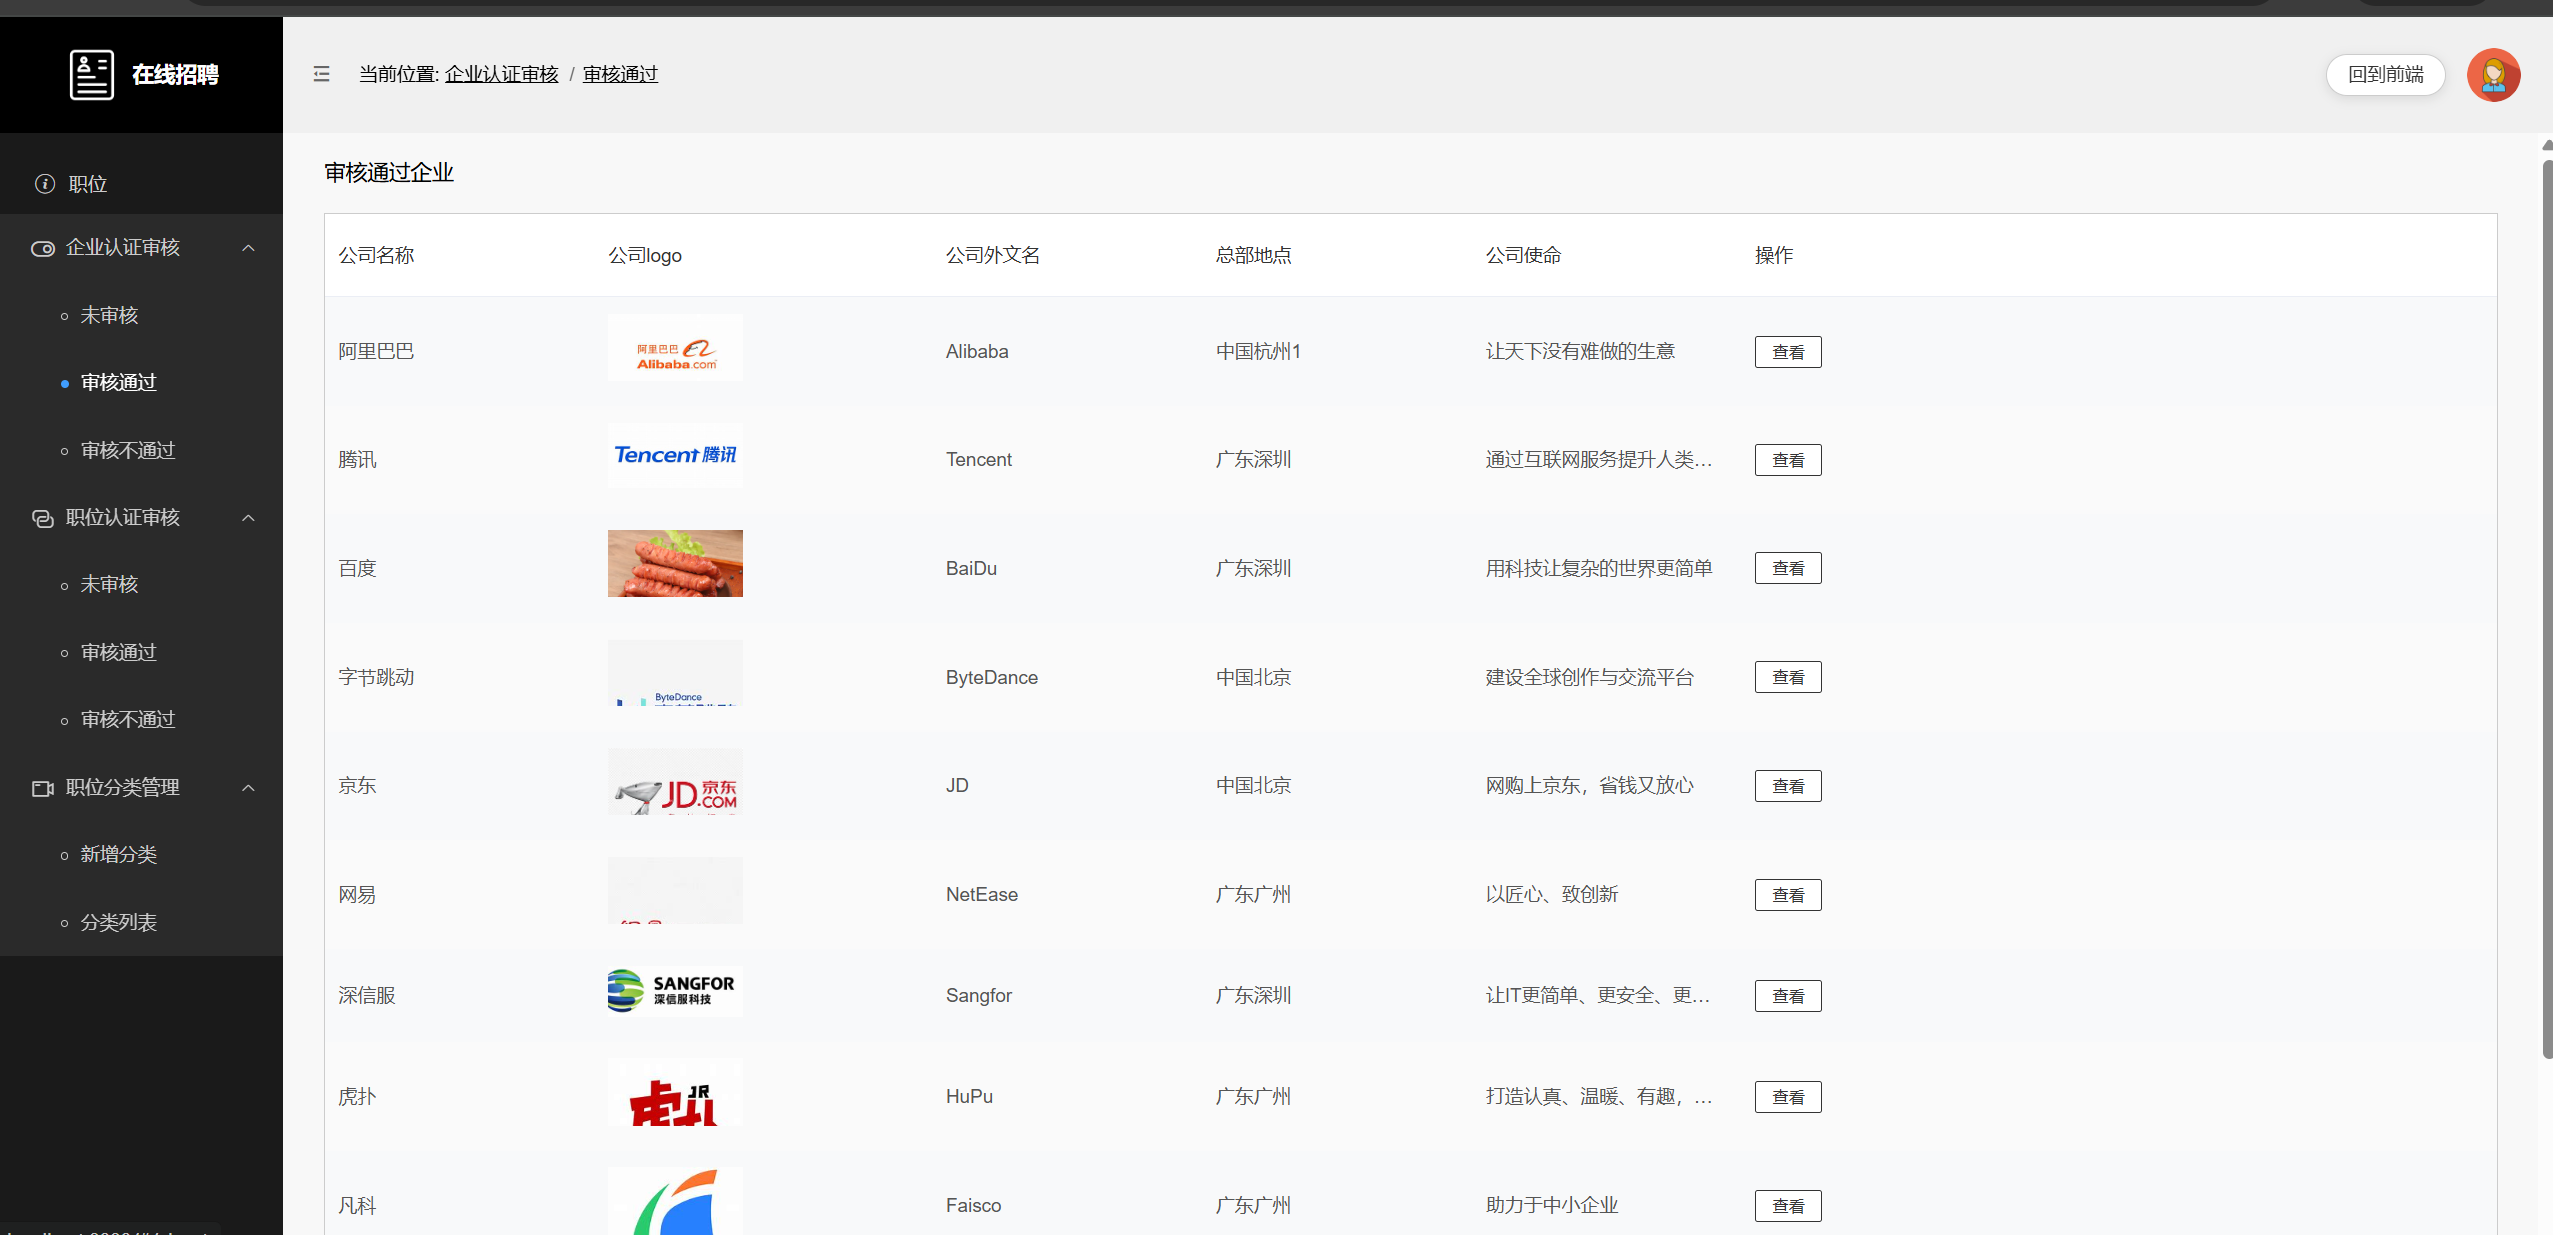Image resolution: width=2553 pixels, height=1235 pixels.
Task: Click 查看 button for 深信服
Action: click(1787, 996)
